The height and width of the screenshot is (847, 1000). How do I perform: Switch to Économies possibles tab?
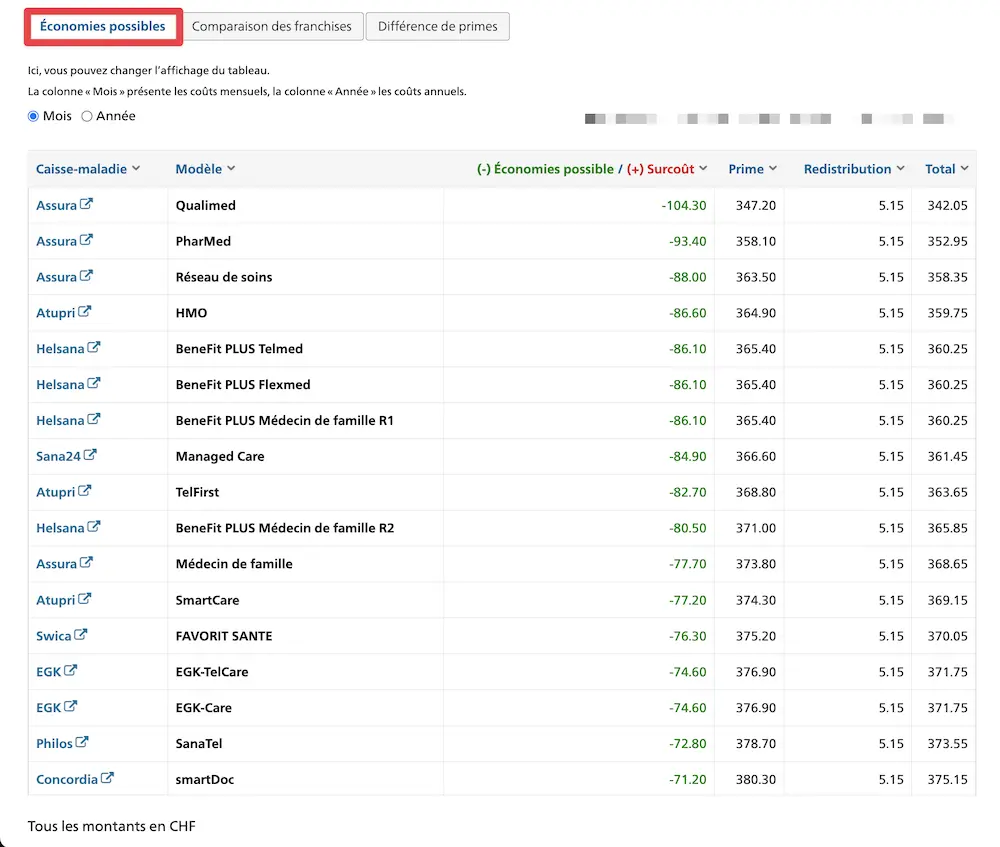(103, 26)
